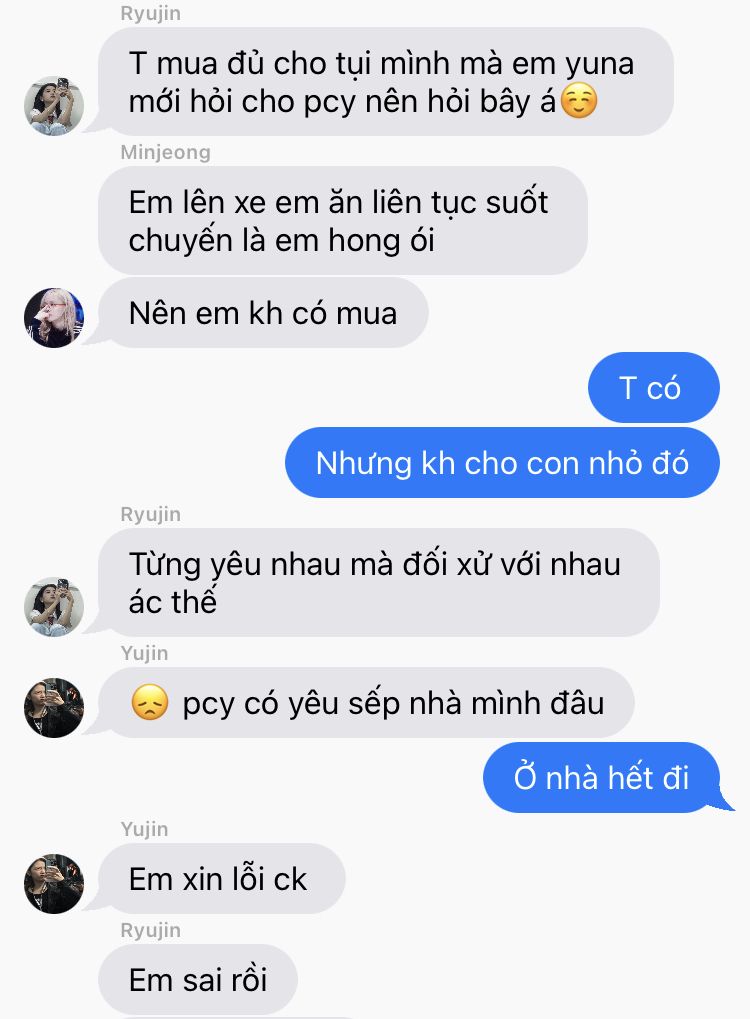Image resolution: width=750 pixels, height=1019 pixels.
Task: Tap the 'Em sai rồi' message bubble
Action: [x=198, y=979]
